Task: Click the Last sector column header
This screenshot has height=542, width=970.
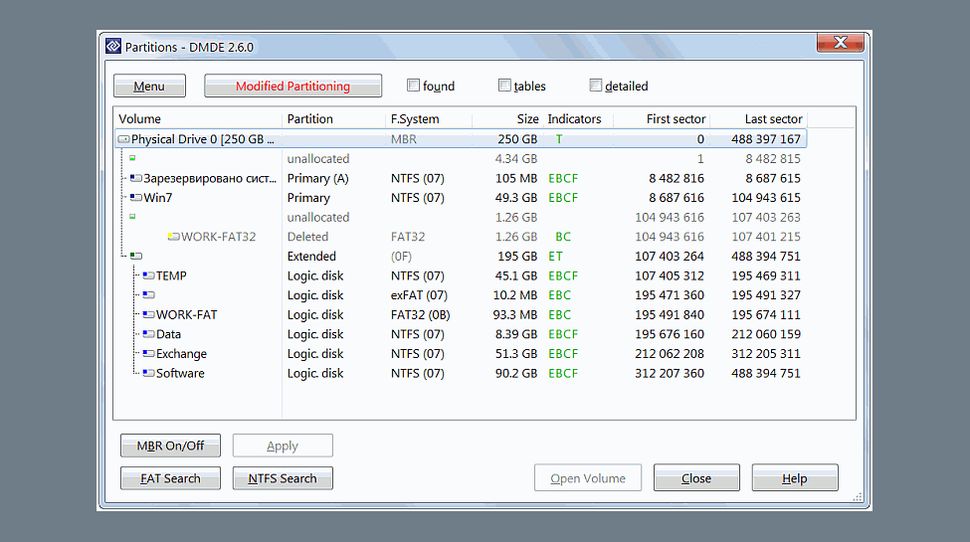Action: [x=758, y=119]
